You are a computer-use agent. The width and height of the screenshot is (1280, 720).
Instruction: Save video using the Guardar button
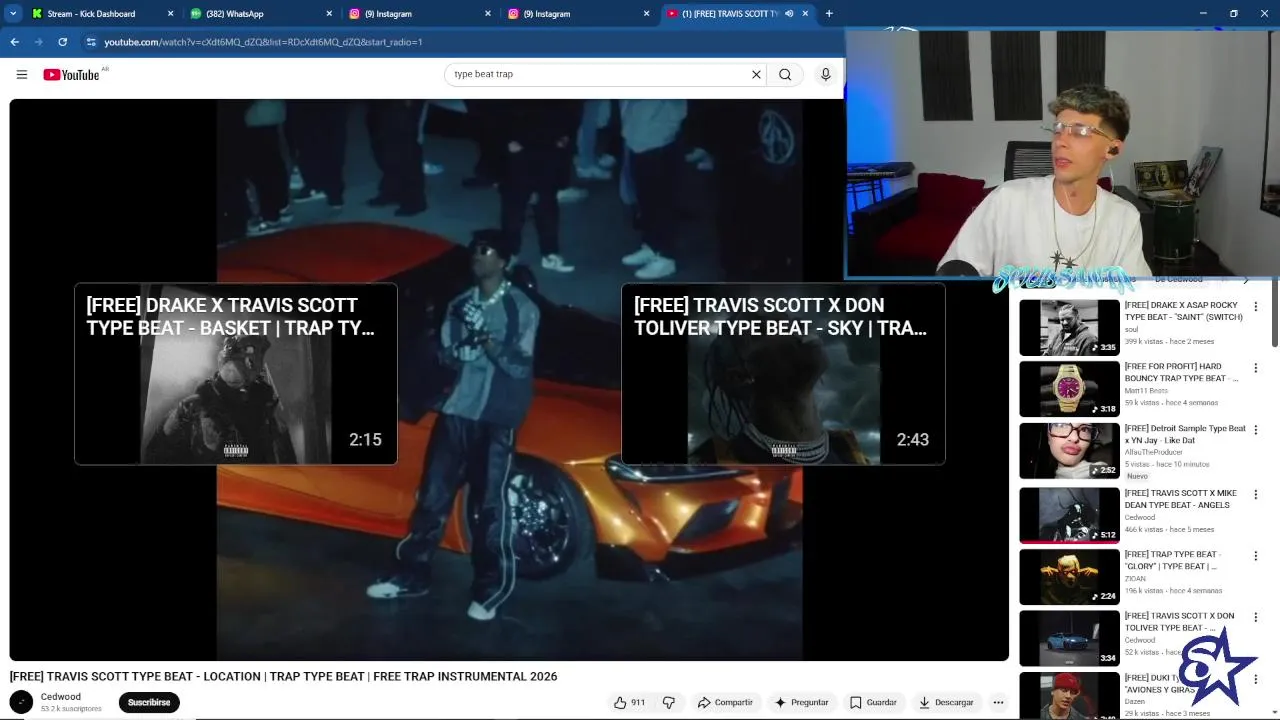(873, 702)
